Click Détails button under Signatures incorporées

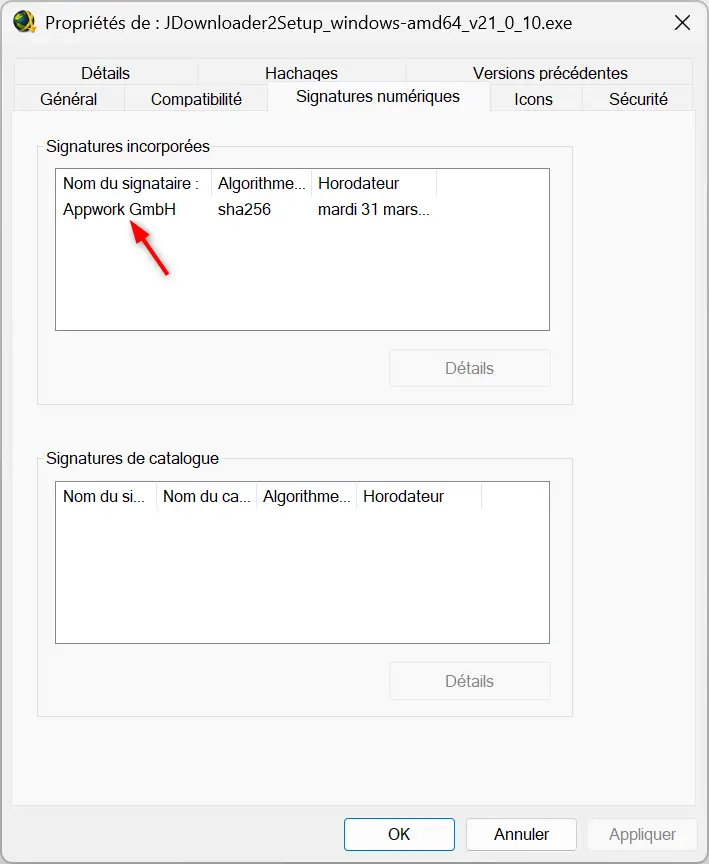(x=469, y=368)
